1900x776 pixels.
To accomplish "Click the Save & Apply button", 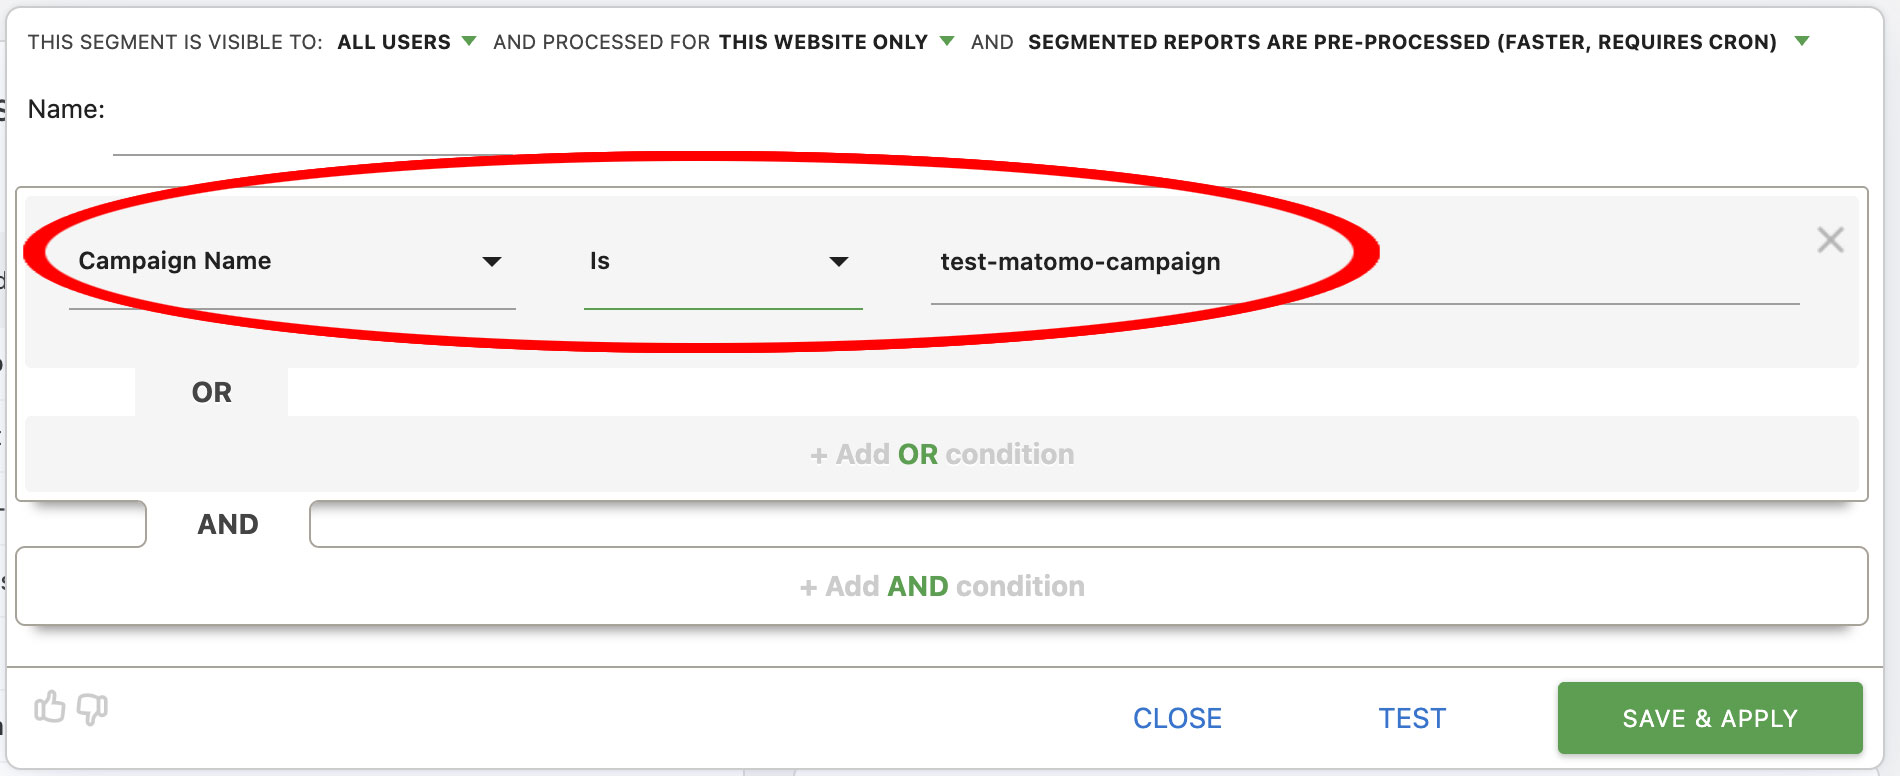I will coord(1710,718).
